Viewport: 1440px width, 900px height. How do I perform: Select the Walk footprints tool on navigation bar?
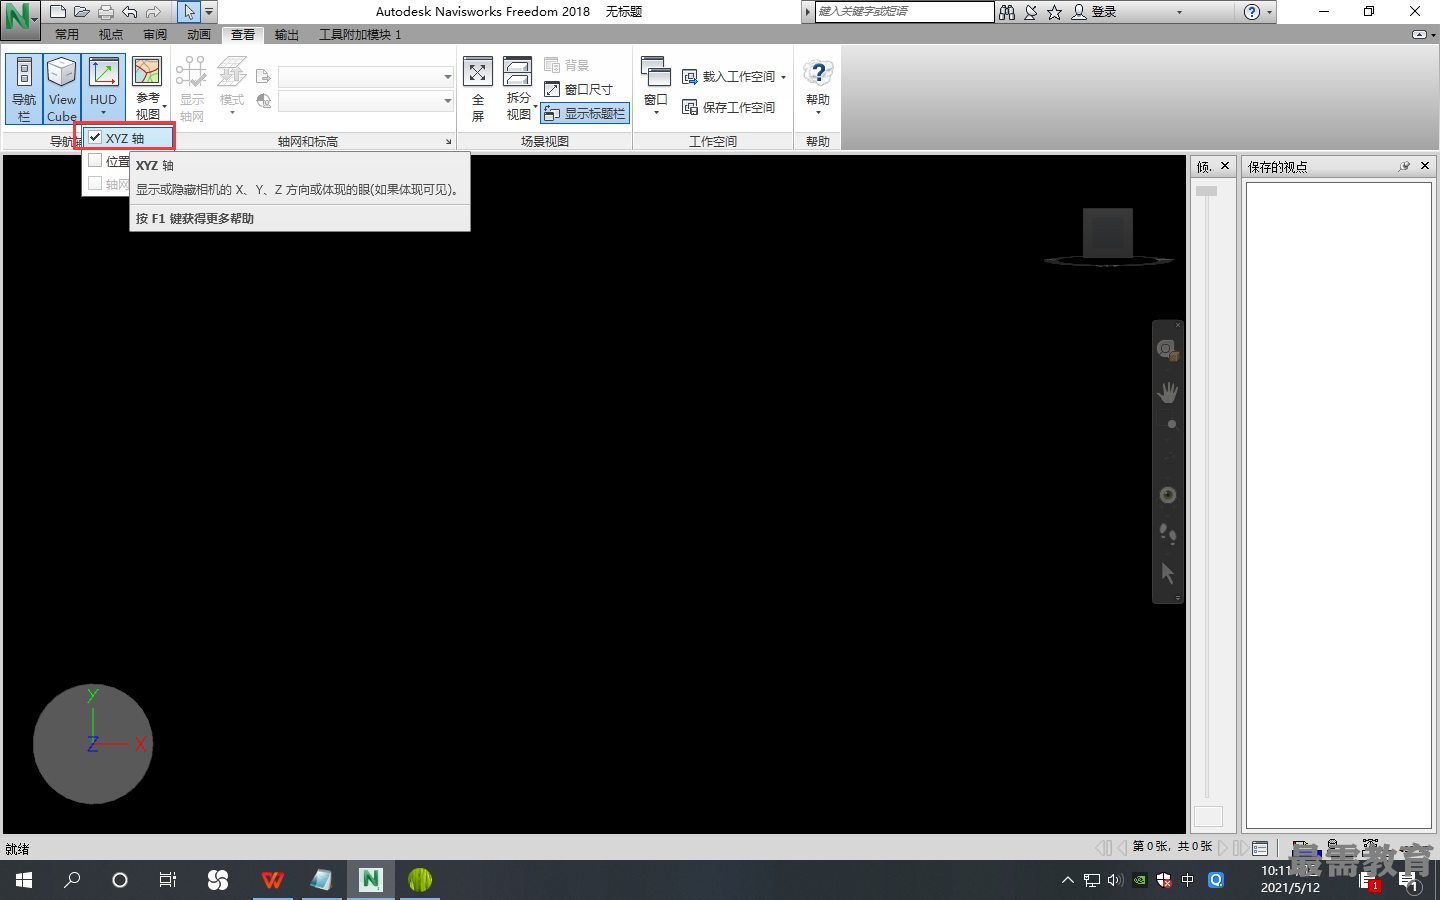(1168, 533)
